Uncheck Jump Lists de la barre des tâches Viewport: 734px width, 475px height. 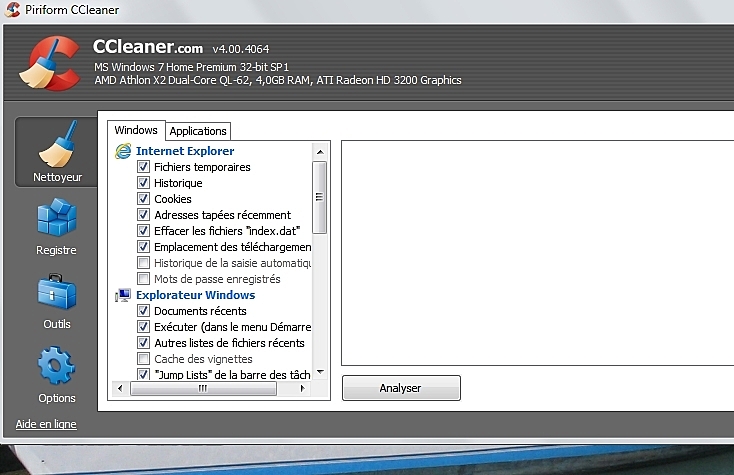click(x=144, y=374)
